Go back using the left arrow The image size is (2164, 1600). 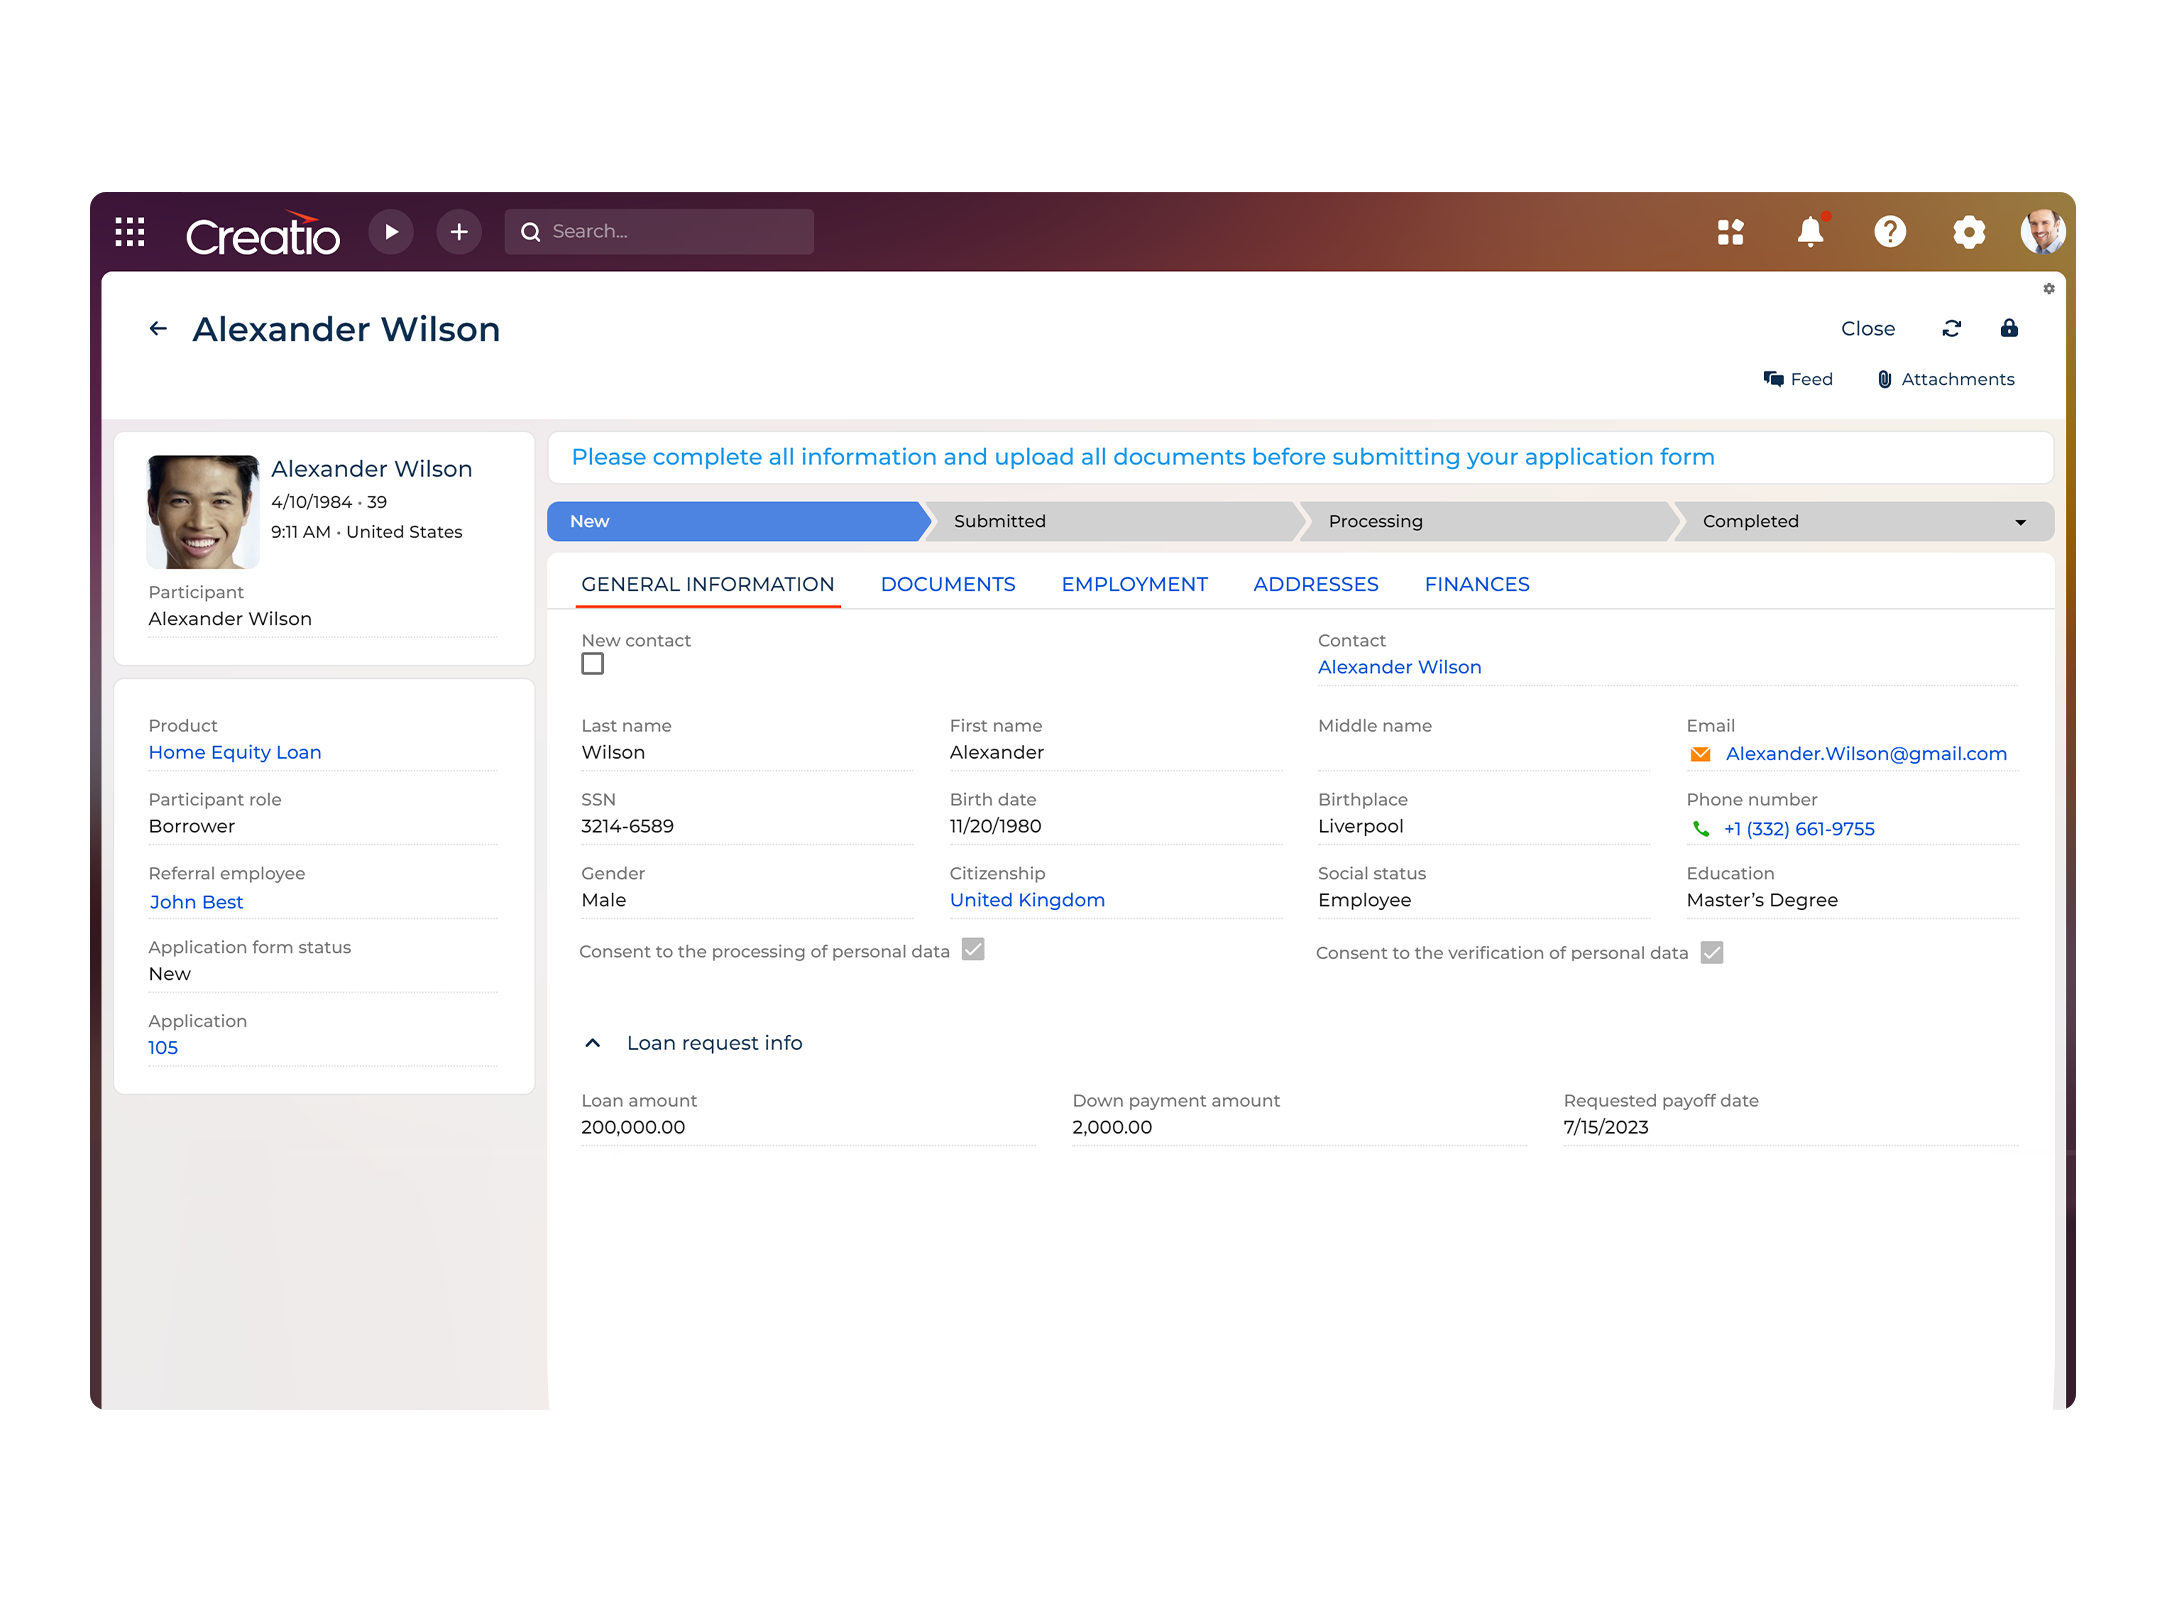(158, 329)
